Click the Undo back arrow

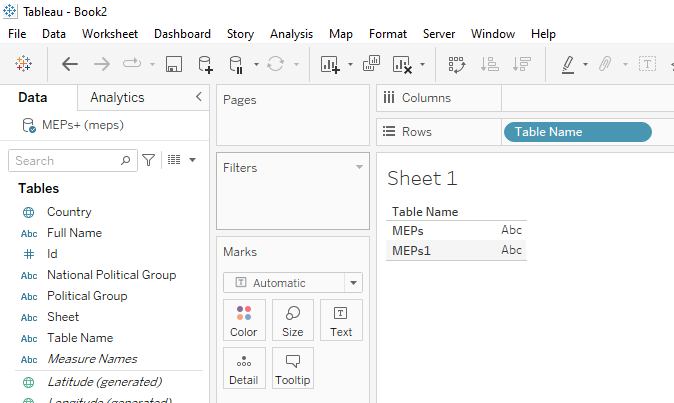point(70,64)
